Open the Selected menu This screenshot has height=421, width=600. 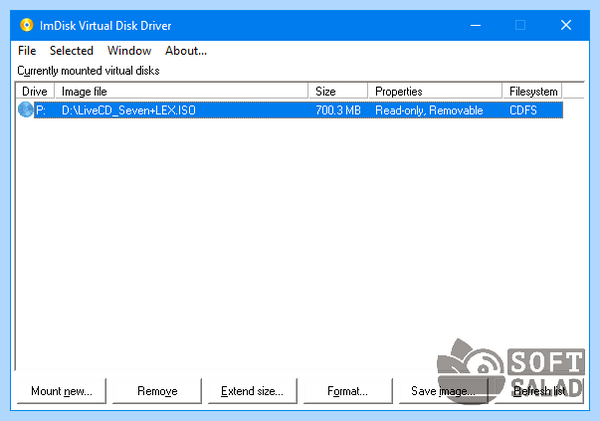[x=72, y=51]
